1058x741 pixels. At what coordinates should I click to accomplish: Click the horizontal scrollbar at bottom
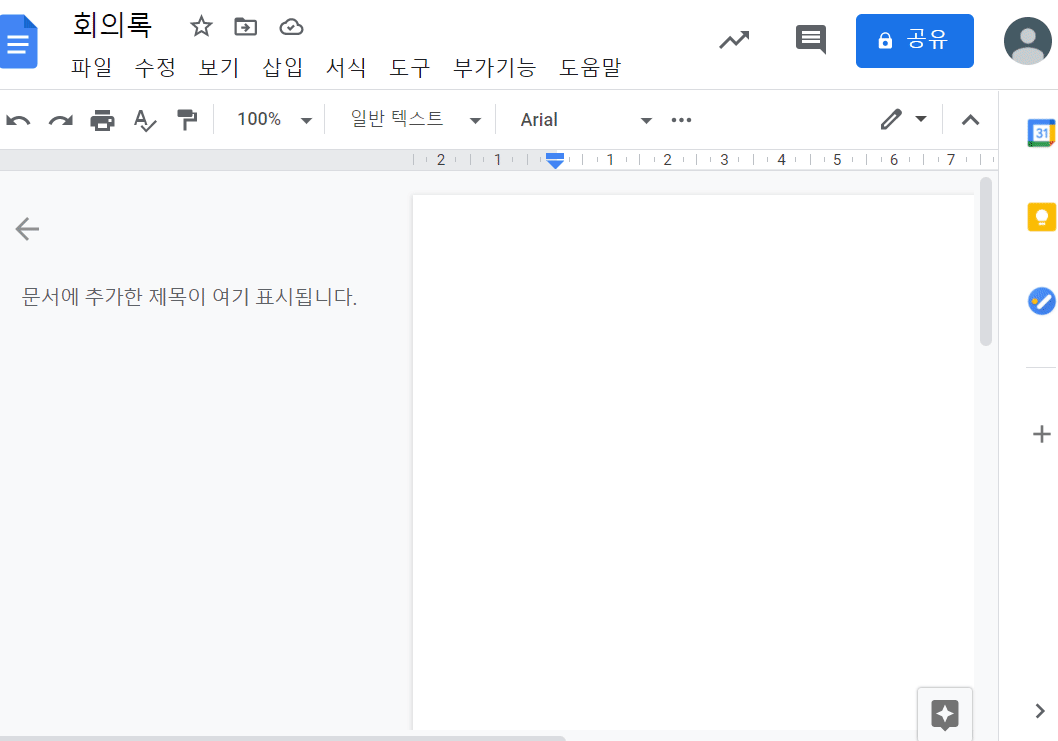(x=282, y=738)
